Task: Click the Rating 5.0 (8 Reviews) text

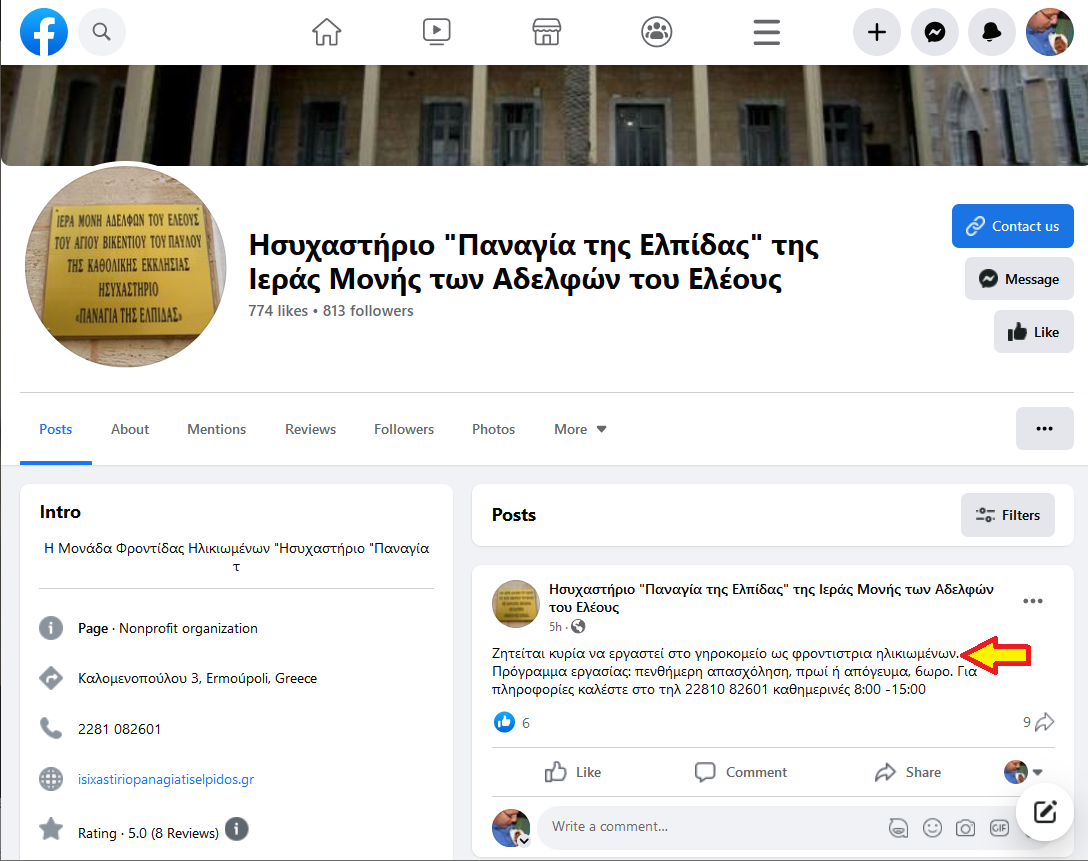Action: 148,833
